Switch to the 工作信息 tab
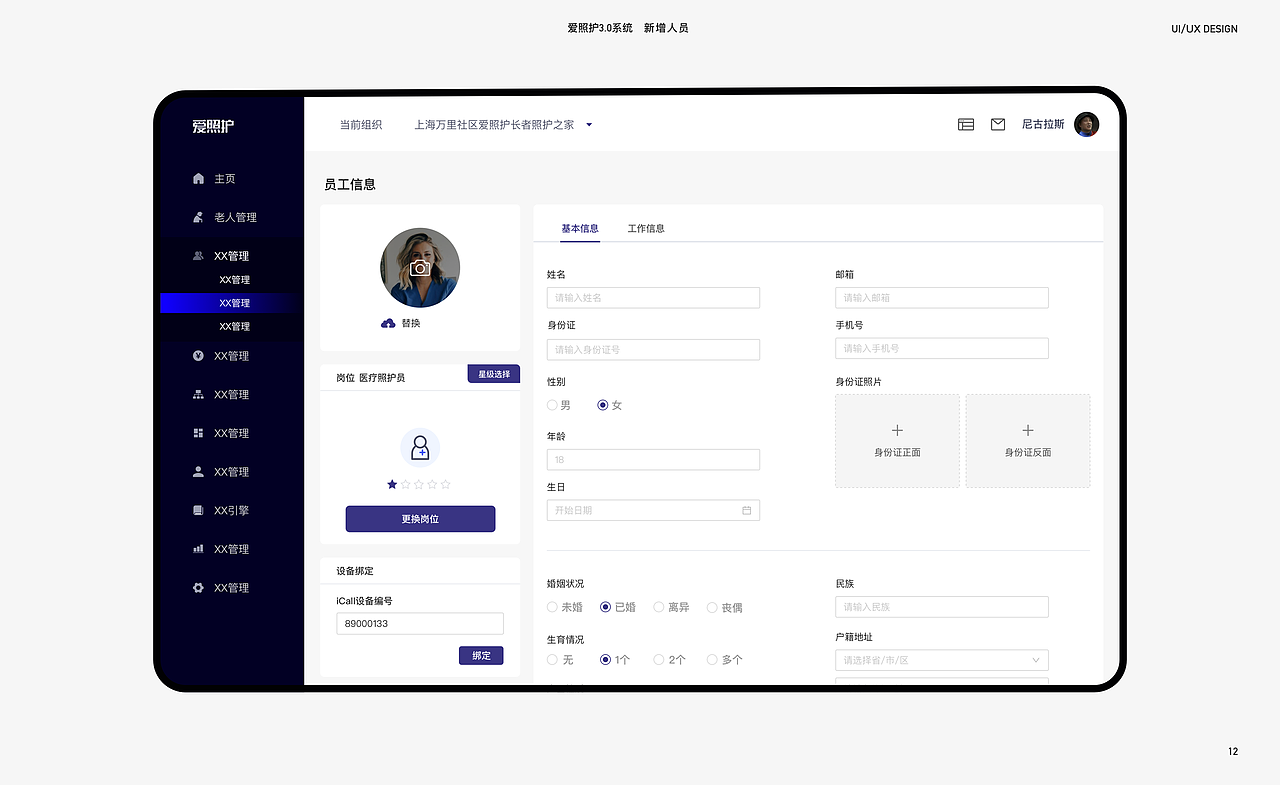Viewport: 1280px width, 785px height. point(646,228)
